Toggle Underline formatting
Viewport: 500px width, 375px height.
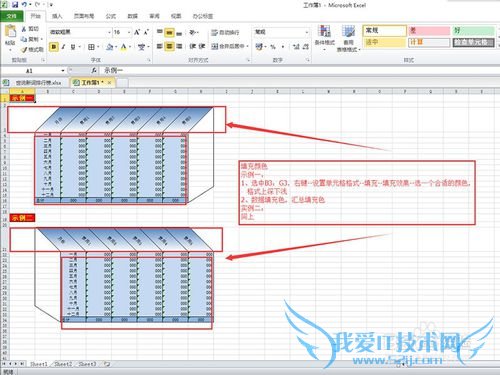point(73,47)
